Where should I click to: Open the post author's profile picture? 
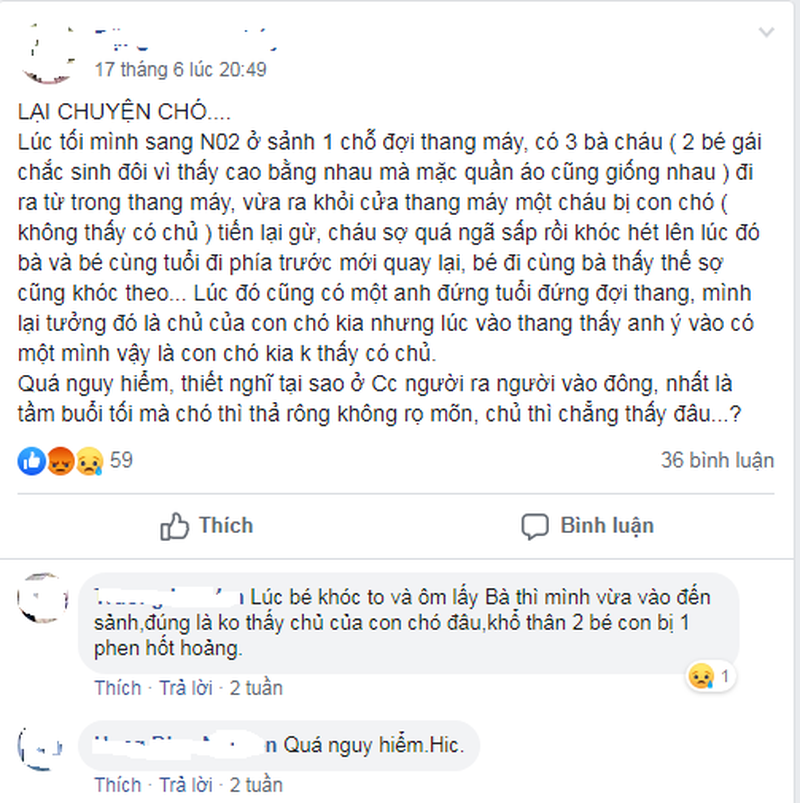(48, 53)
